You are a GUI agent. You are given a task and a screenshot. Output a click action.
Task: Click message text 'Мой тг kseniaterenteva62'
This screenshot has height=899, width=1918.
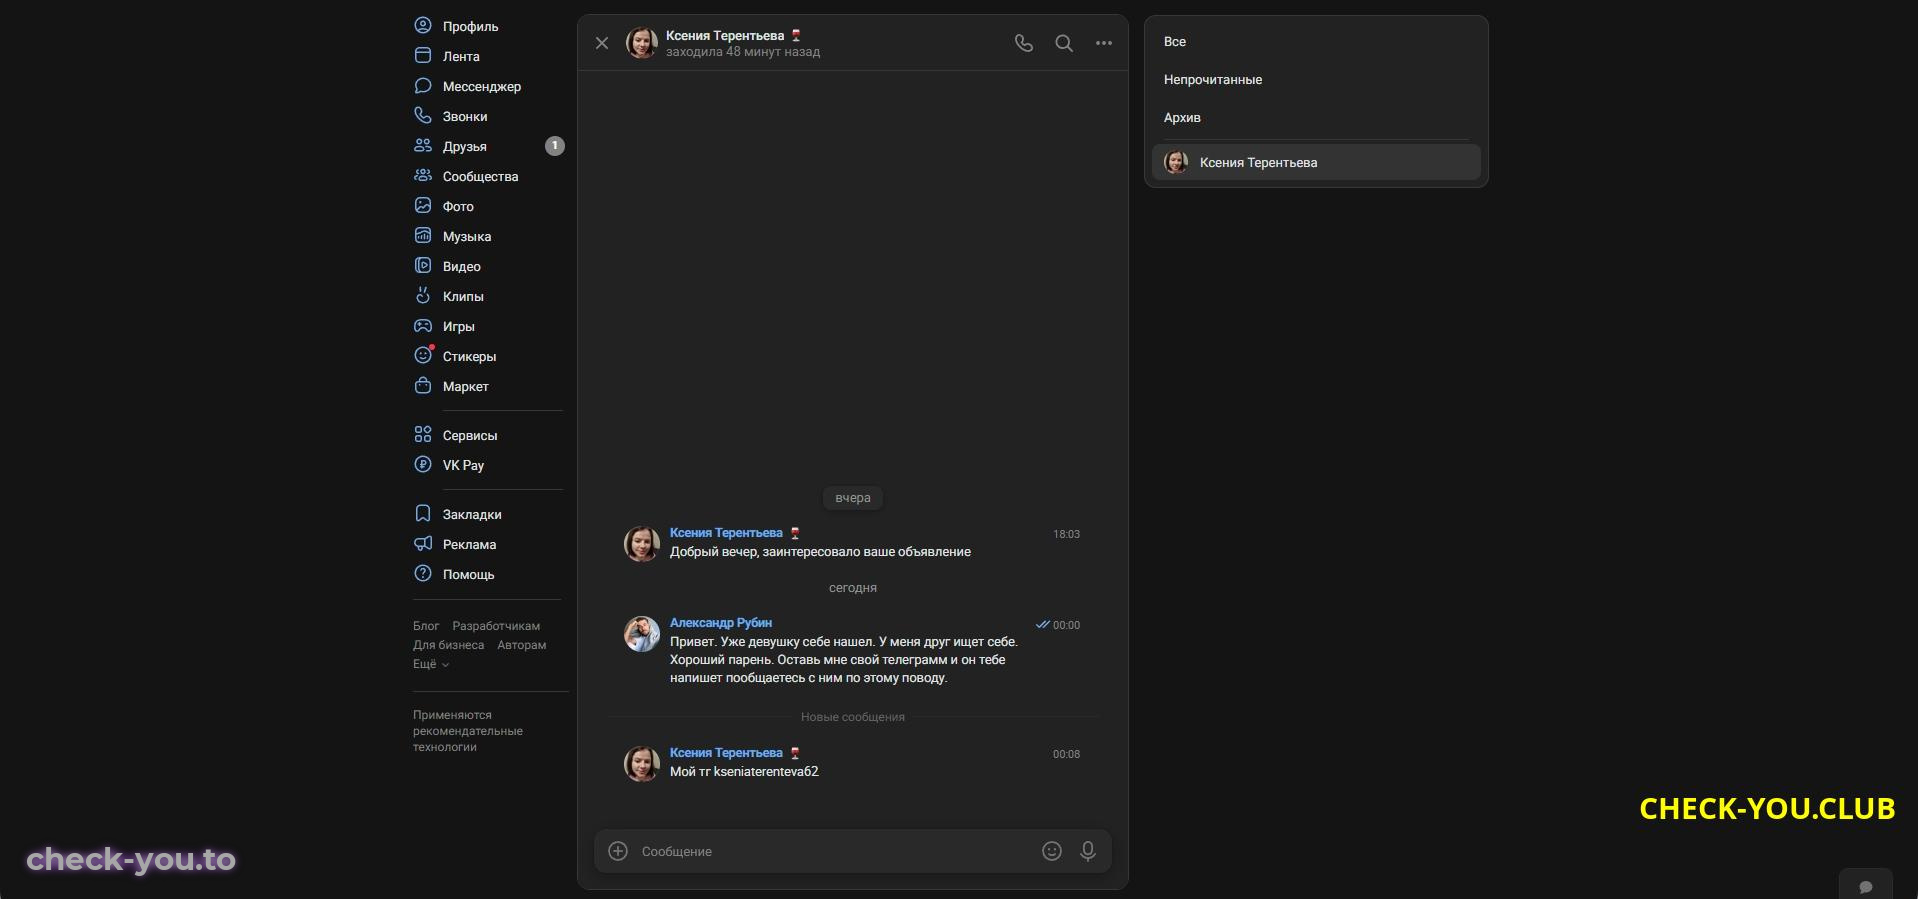point(744,772)
